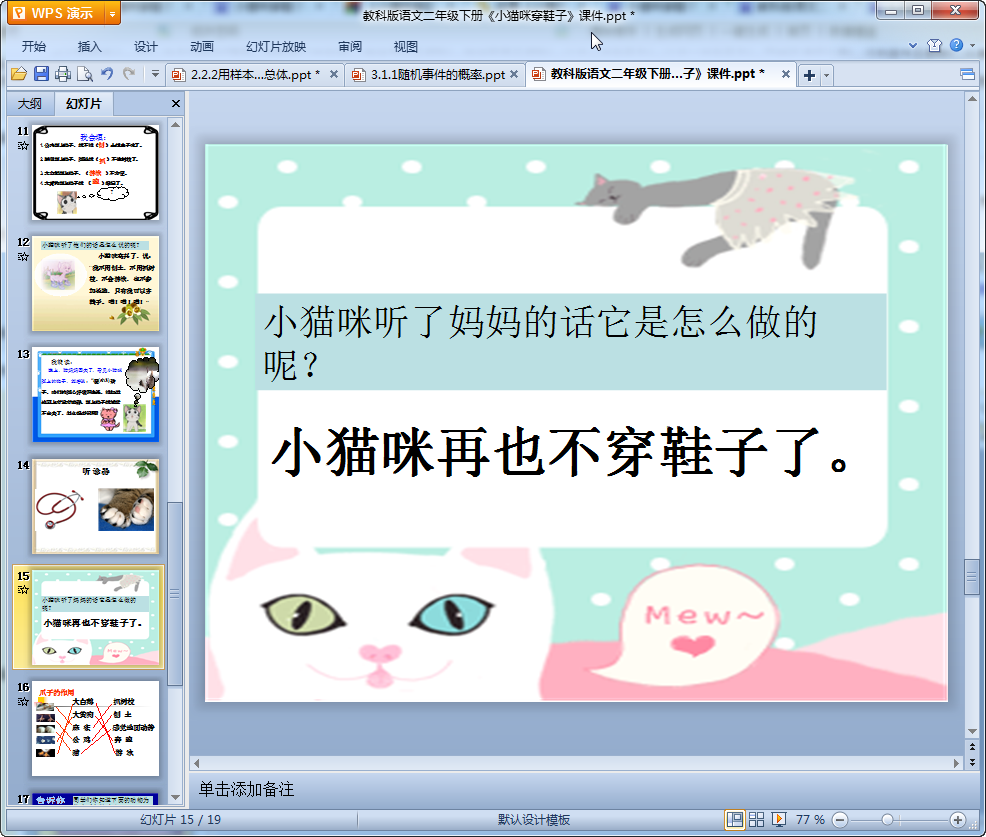
Task: Click the save floppy disk icon
Action: click(42, 74)
